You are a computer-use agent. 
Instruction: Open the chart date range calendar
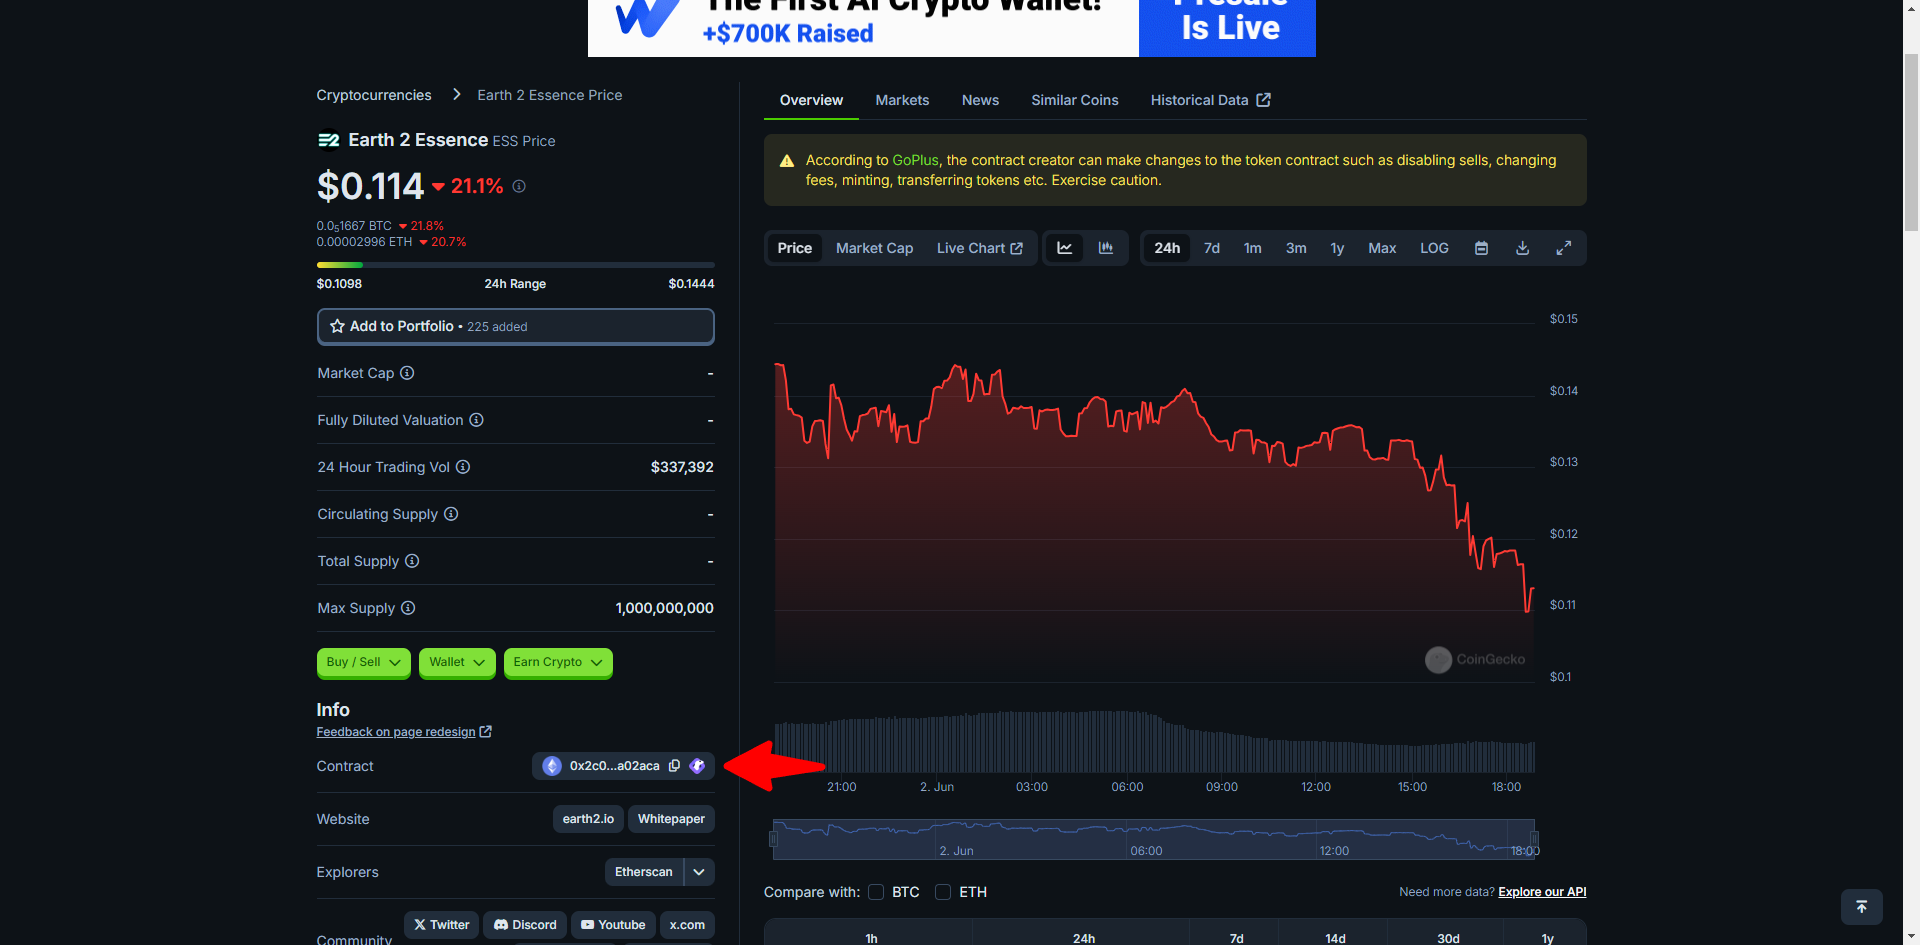pyautogui.click(x=1482, y=248)
